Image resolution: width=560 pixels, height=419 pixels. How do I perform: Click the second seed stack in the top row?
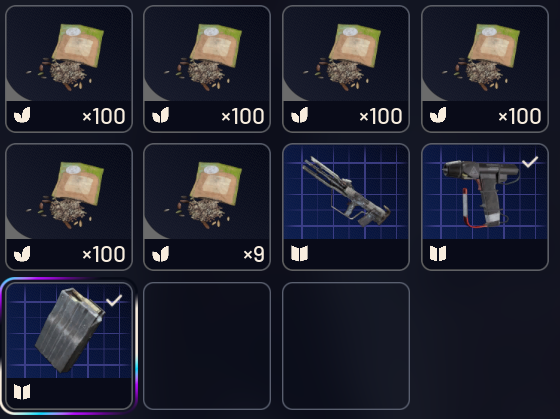click(x=207, y=69)
